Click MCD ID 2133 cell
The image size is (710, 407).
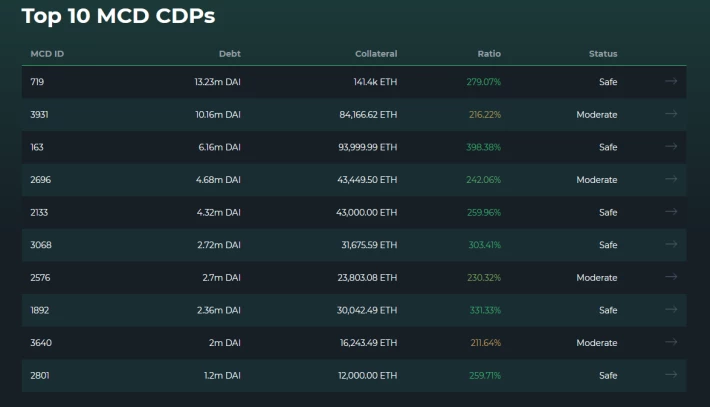[39, 212]
